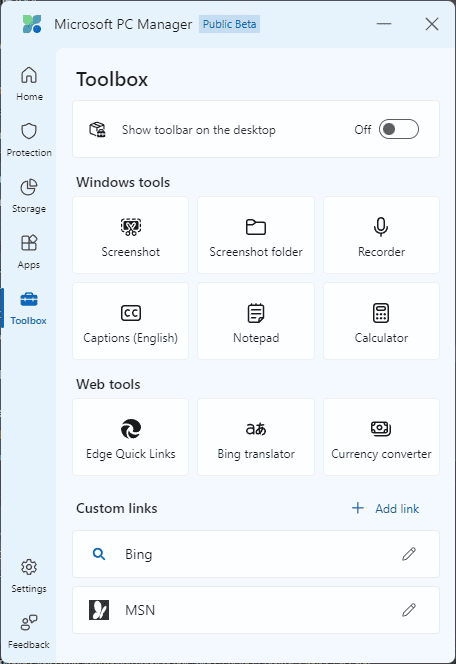Launch the Screenshot snipping tool
456x664 pixels.
pos(130,235)
